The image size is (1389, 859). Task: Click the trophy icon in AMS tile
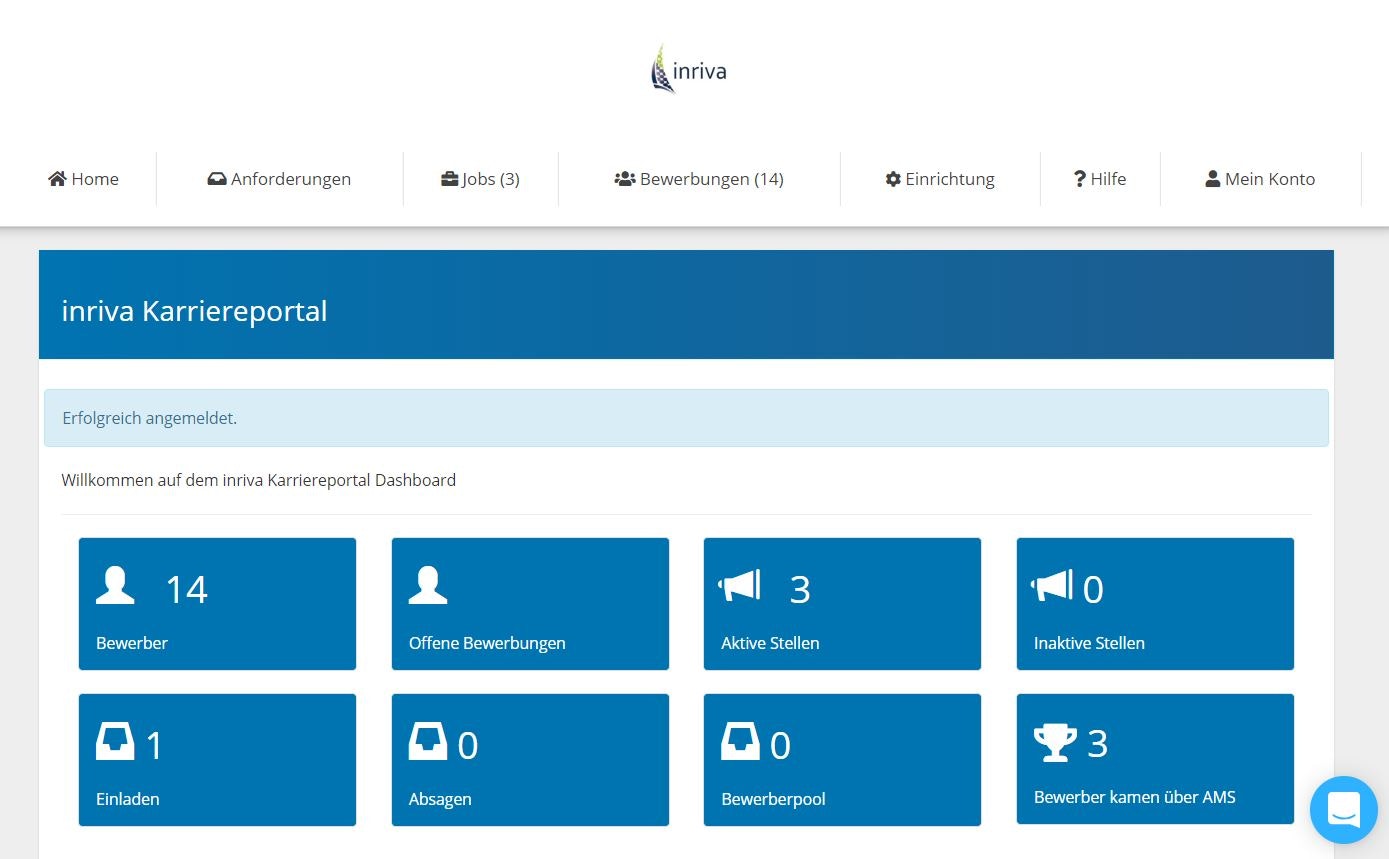coord(1055,742)
